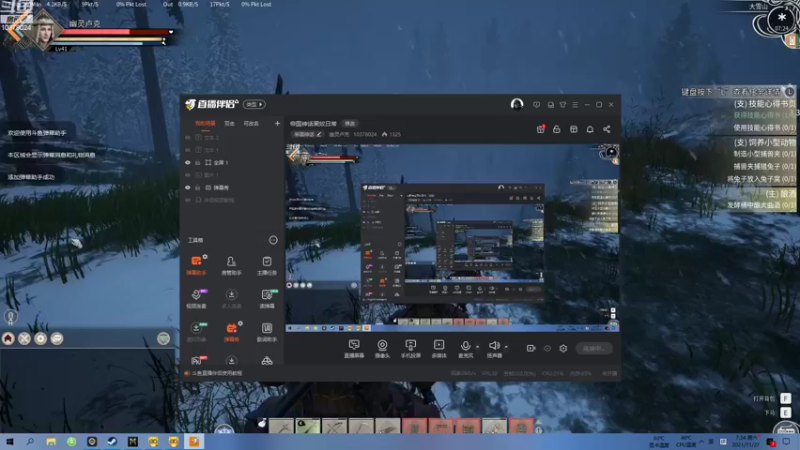Expand speaker options arrow
The image size is (800, 450).
click(506, 347)
